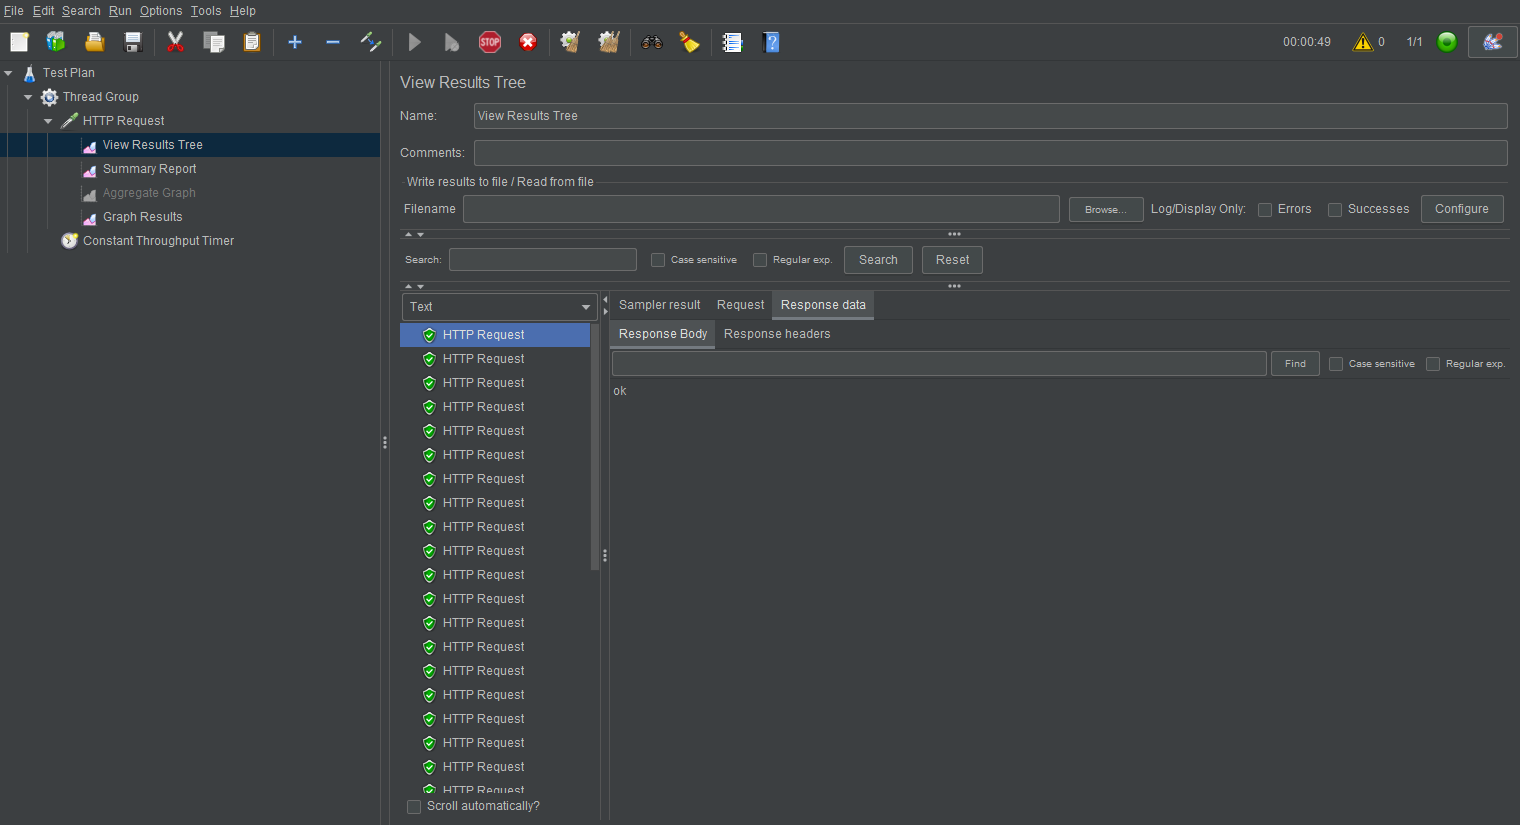Enable Case sensitive for tree search
Screen dimensions: 1520x825
coord(658,260)
